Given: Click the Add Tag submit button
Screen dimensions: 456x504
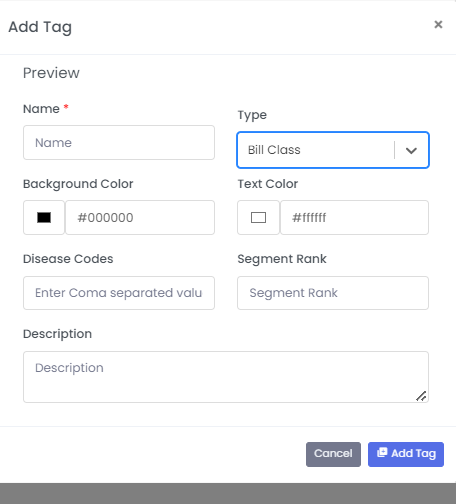Looking at the screenshot, I should tap(406, 454).
